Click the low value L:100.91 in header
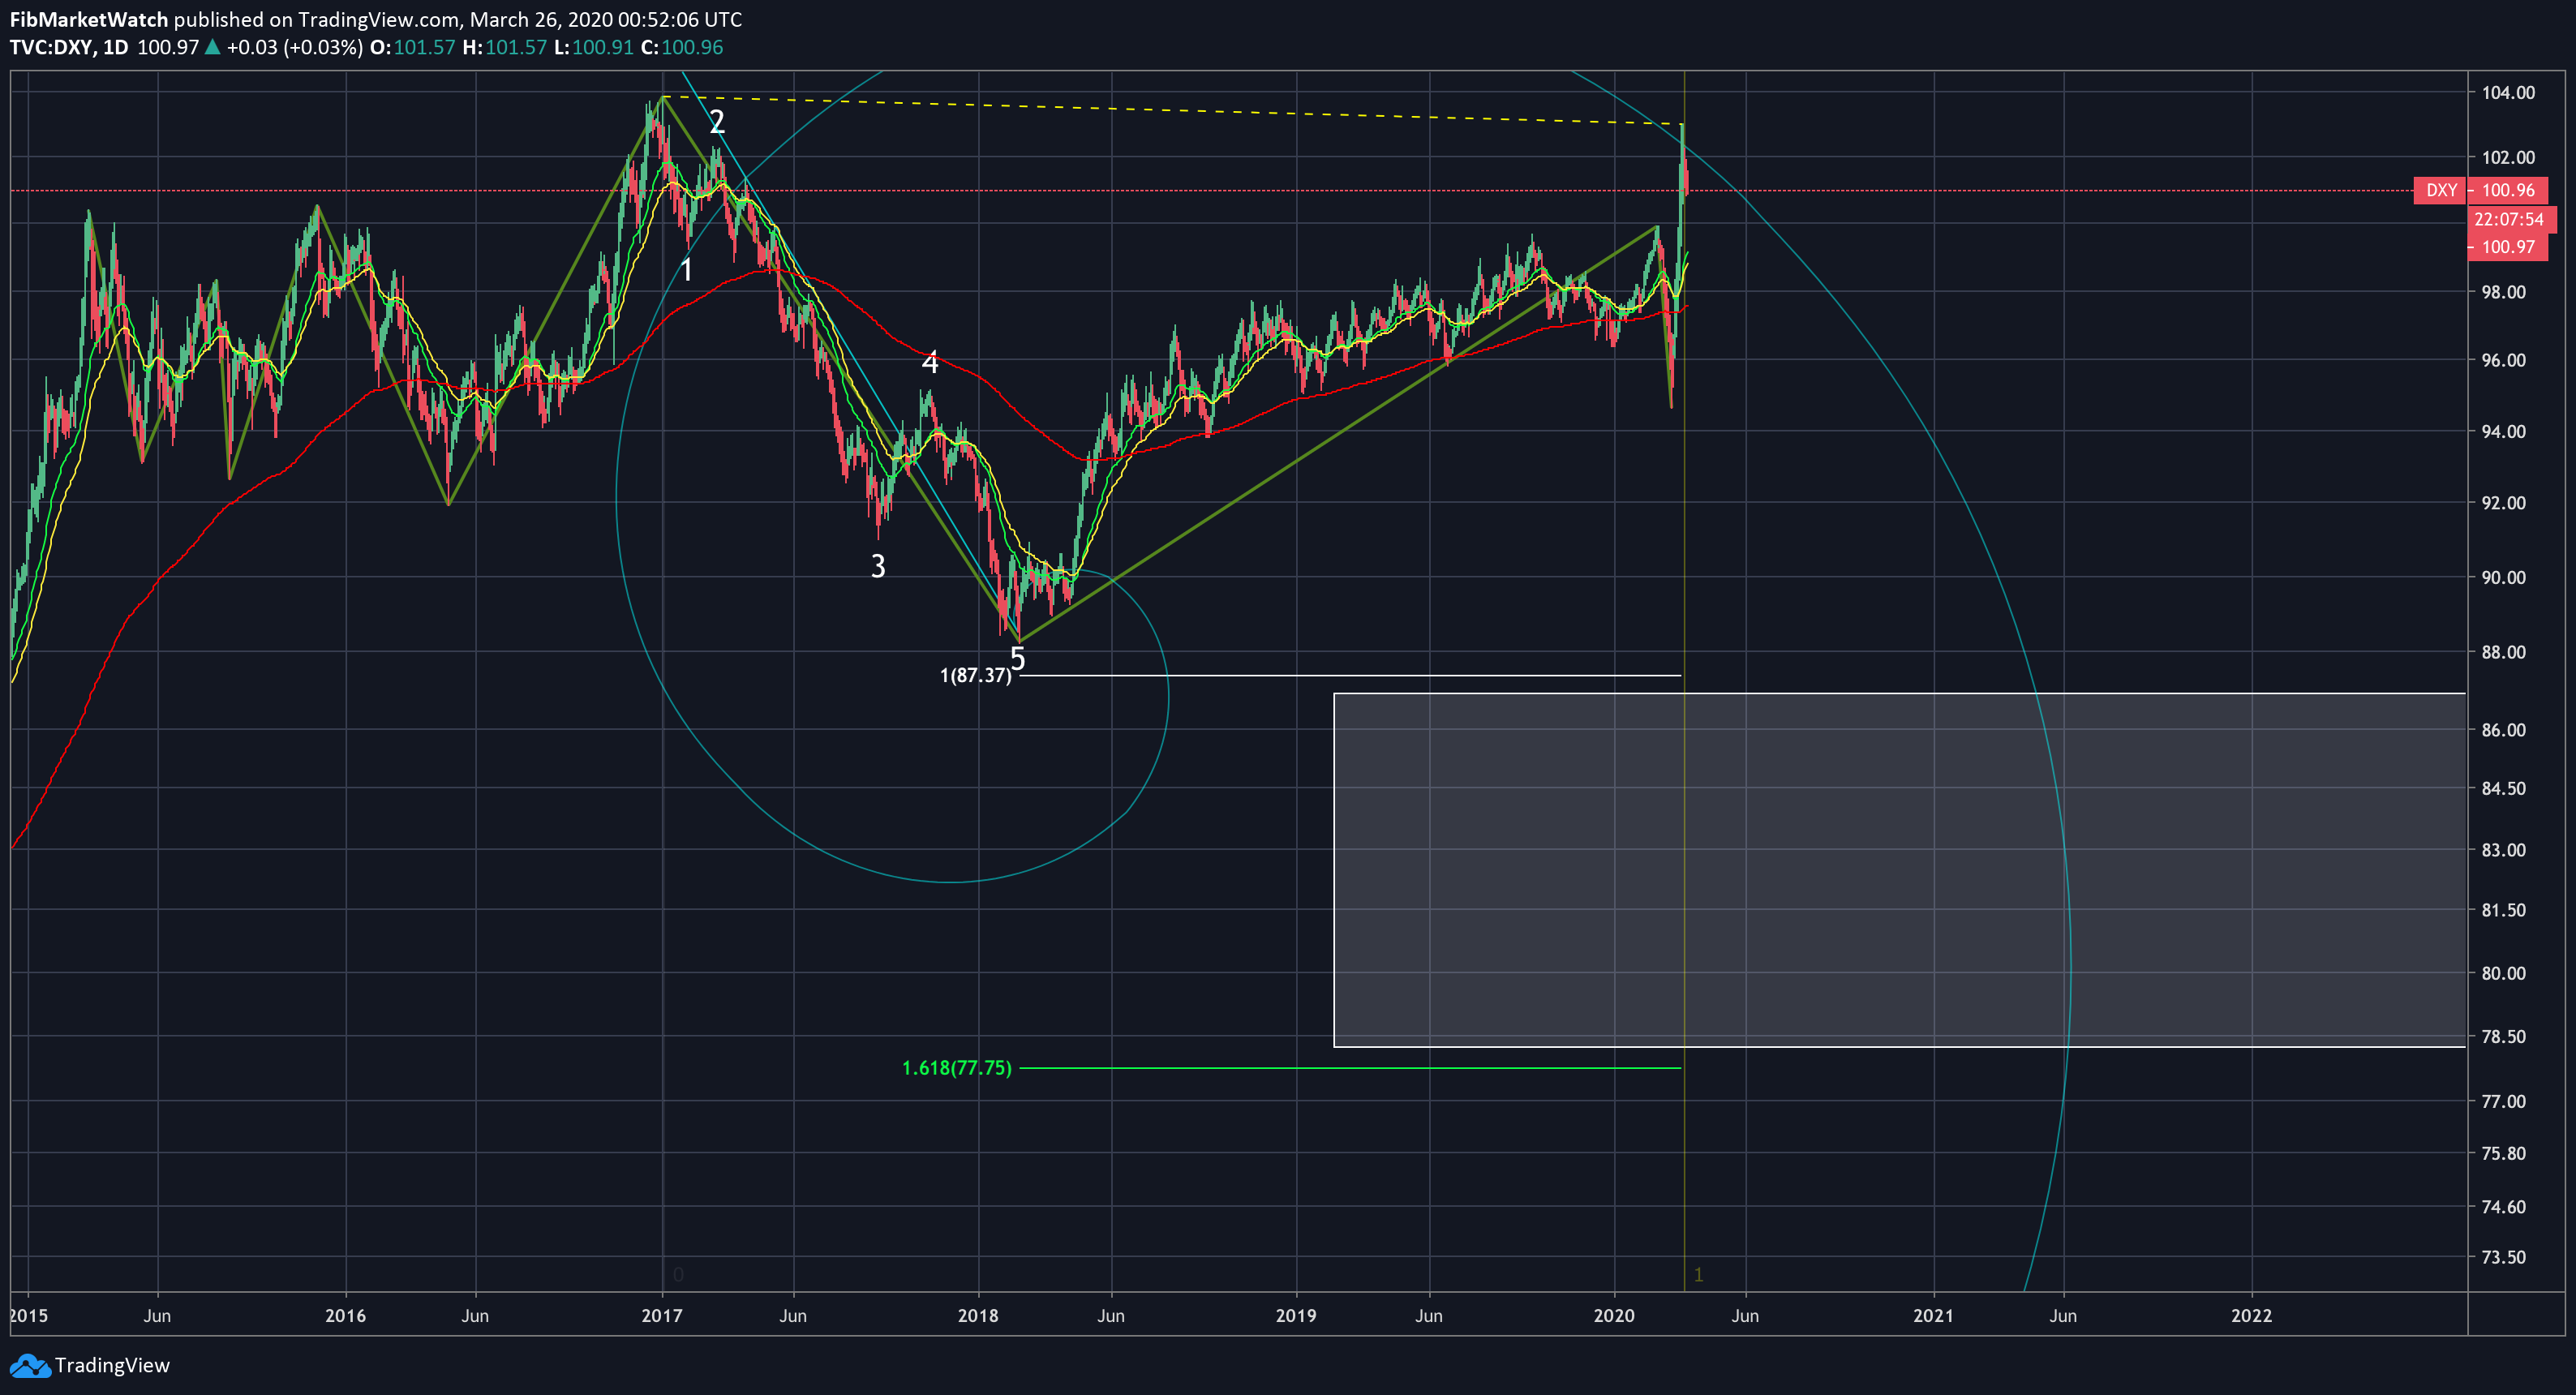The image size is (2576, 1395). pyautogui.click(x=594, y=47)
